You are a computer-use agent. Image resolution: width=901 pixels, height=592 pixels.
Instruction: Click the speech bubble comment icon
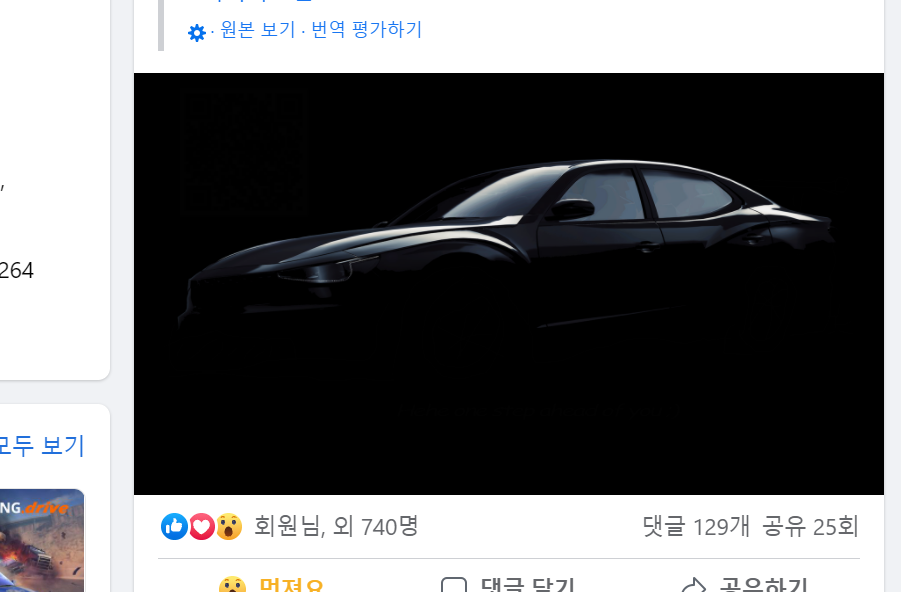(453, 585)
